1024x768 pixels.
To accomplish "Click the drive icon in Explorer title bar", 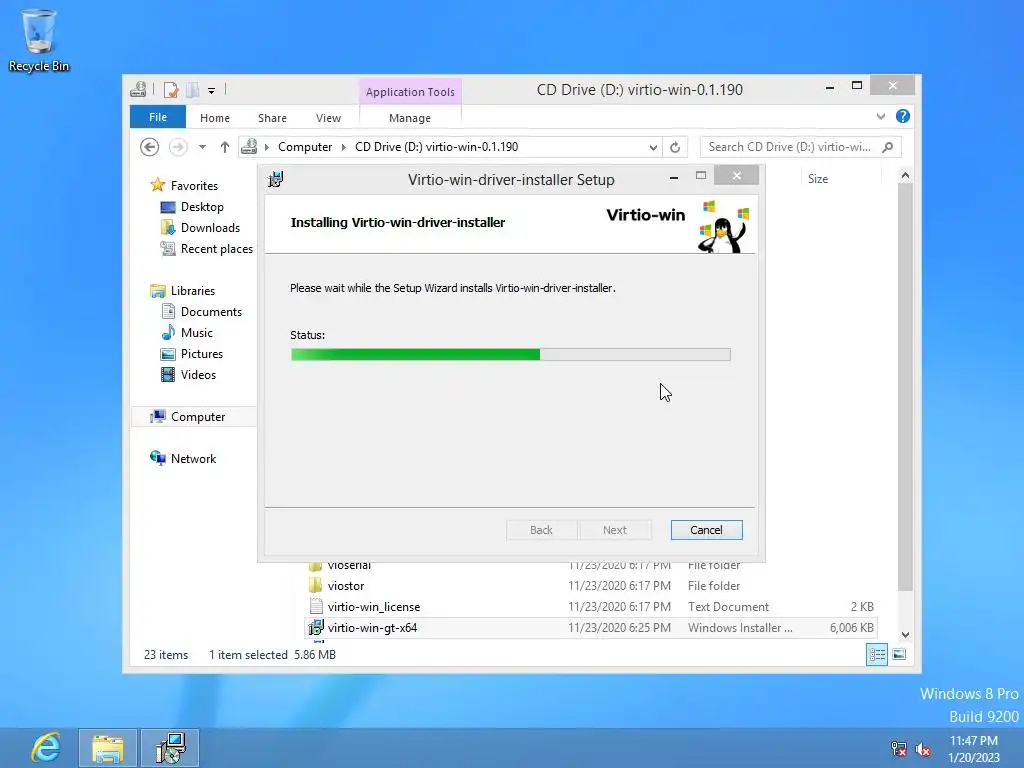I will coord(138,89).
